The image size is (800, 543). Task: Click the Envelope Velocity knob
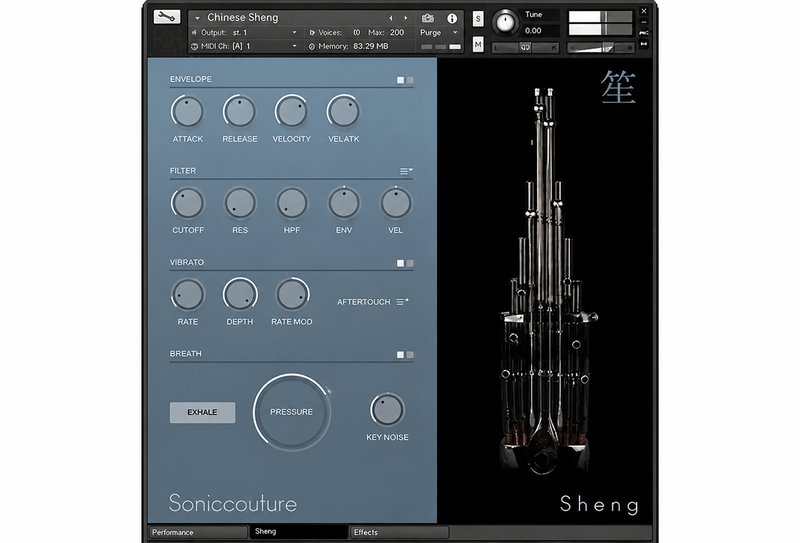[x=291, y=111]
